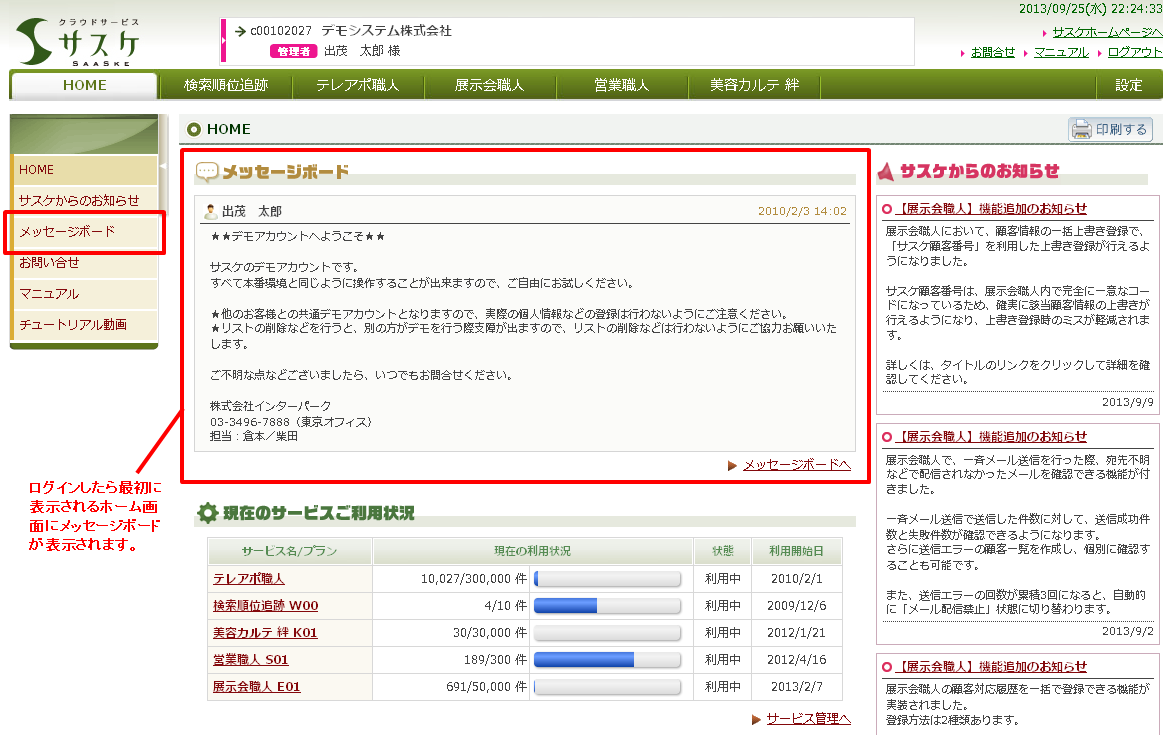The image size is (1163, 735).
Task: Click the arrow icon before メッセージボードへ
Action: coord(732,465)
